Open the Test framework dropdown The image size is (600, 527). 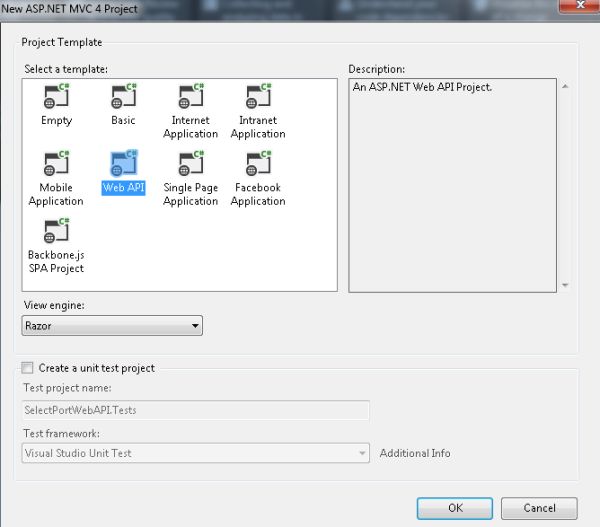[x=196, y=453]
